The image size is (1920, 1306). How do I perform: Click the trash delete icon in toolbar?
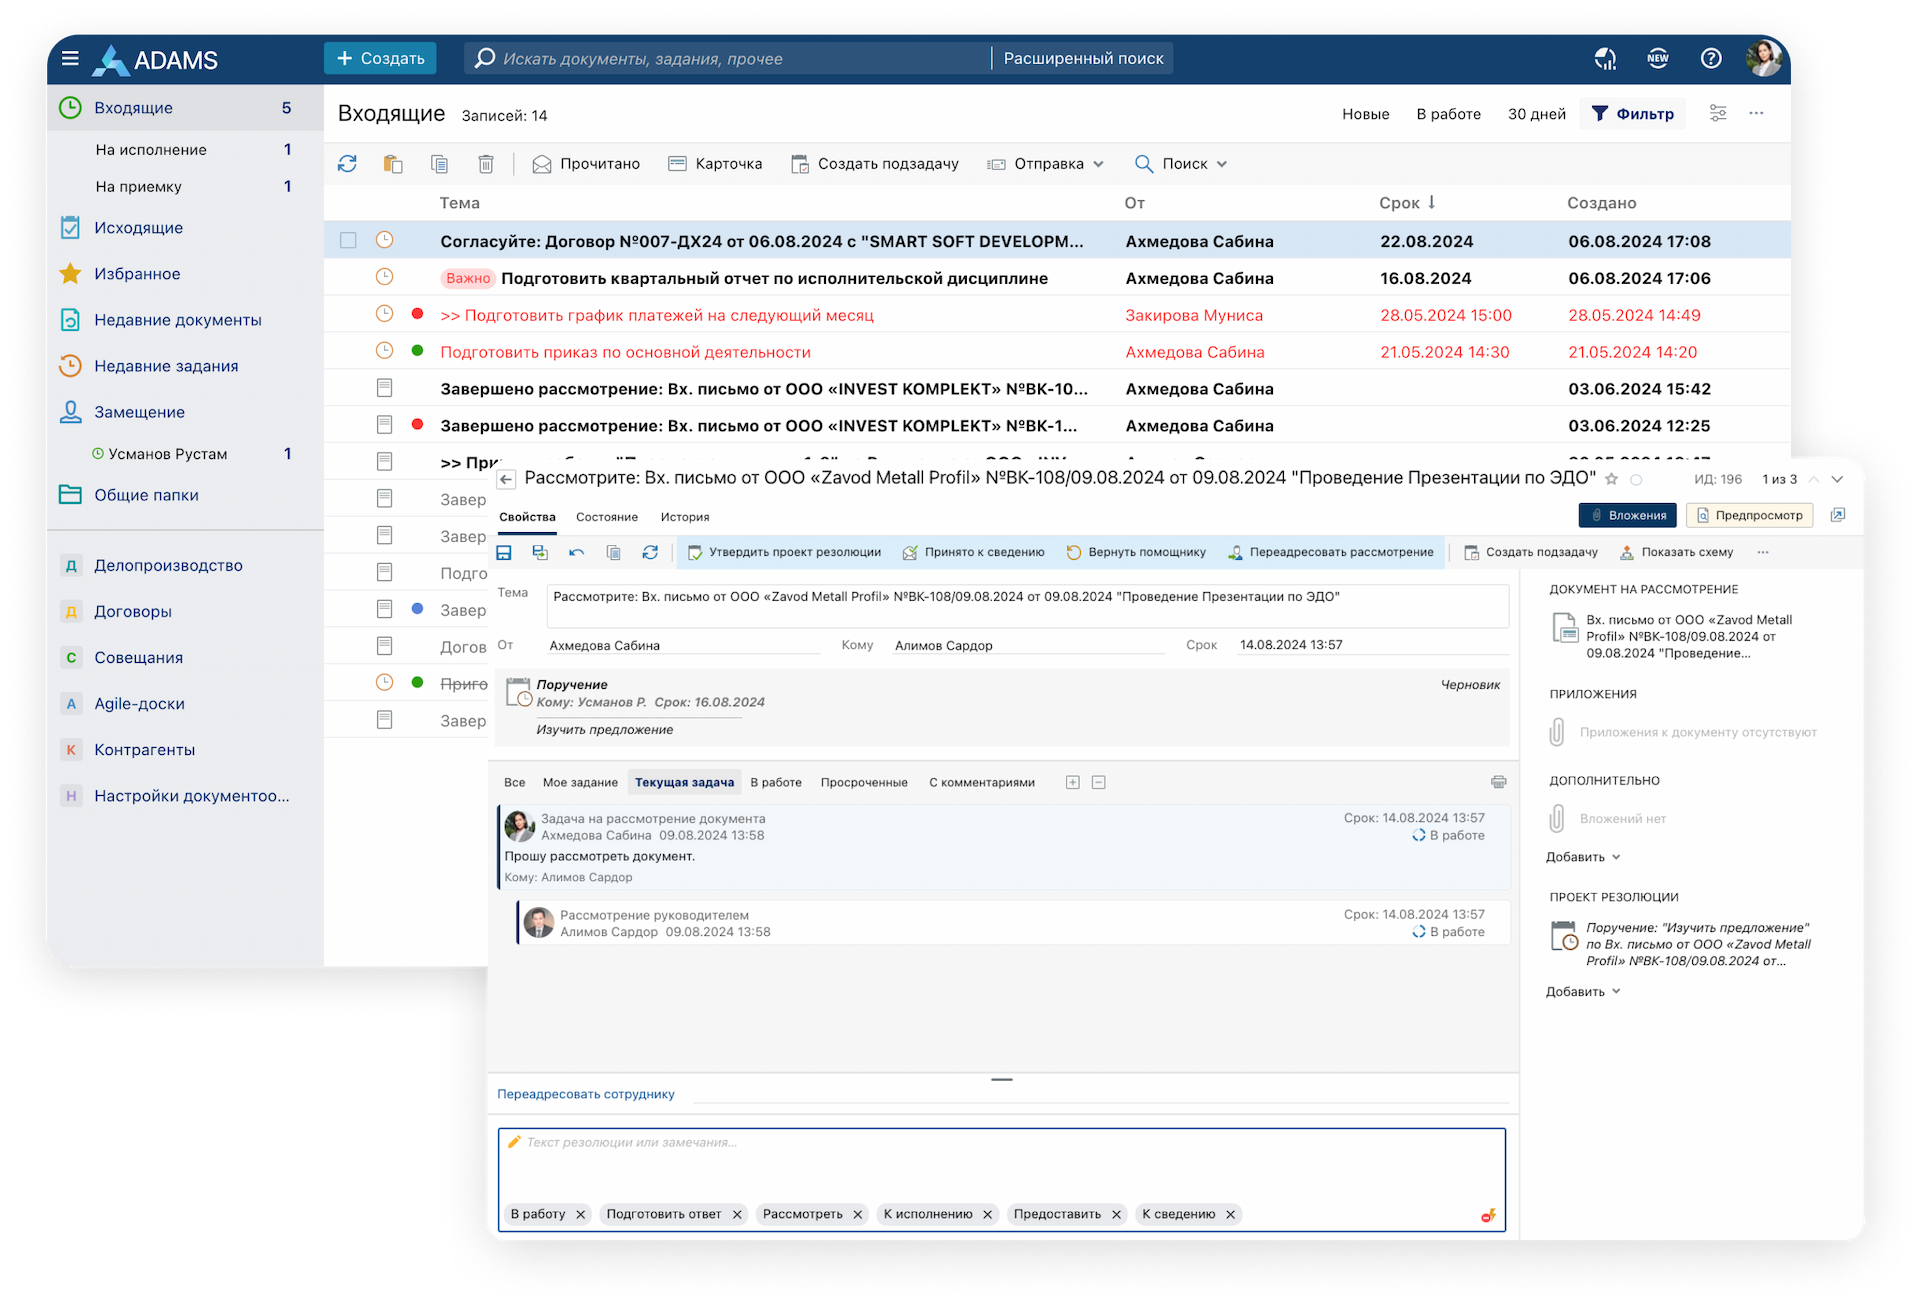(486, 164)
